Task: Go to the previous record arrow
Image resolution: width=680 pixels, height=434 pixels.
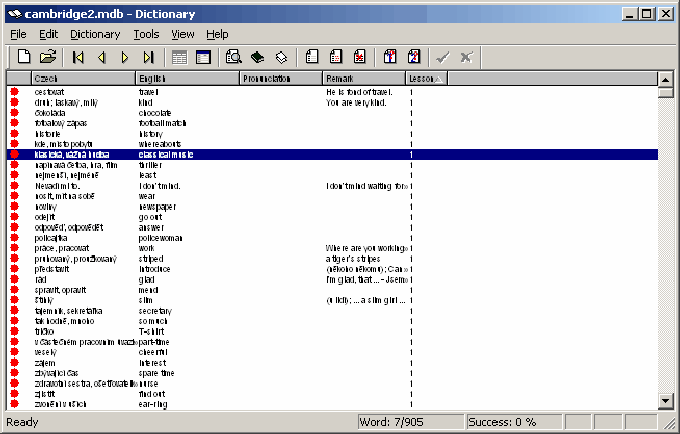Action: coord(101,57)
